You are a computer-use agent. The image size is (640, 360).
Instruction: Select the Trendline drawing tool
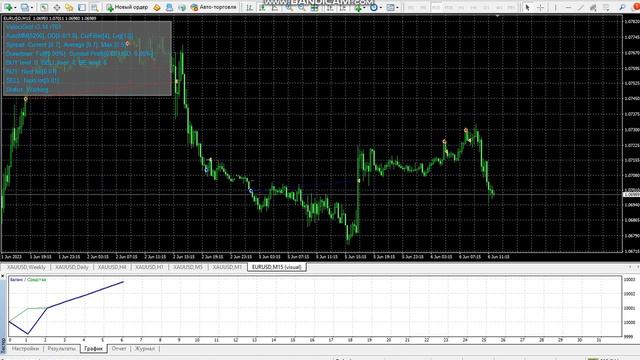[x=580, y=7]
